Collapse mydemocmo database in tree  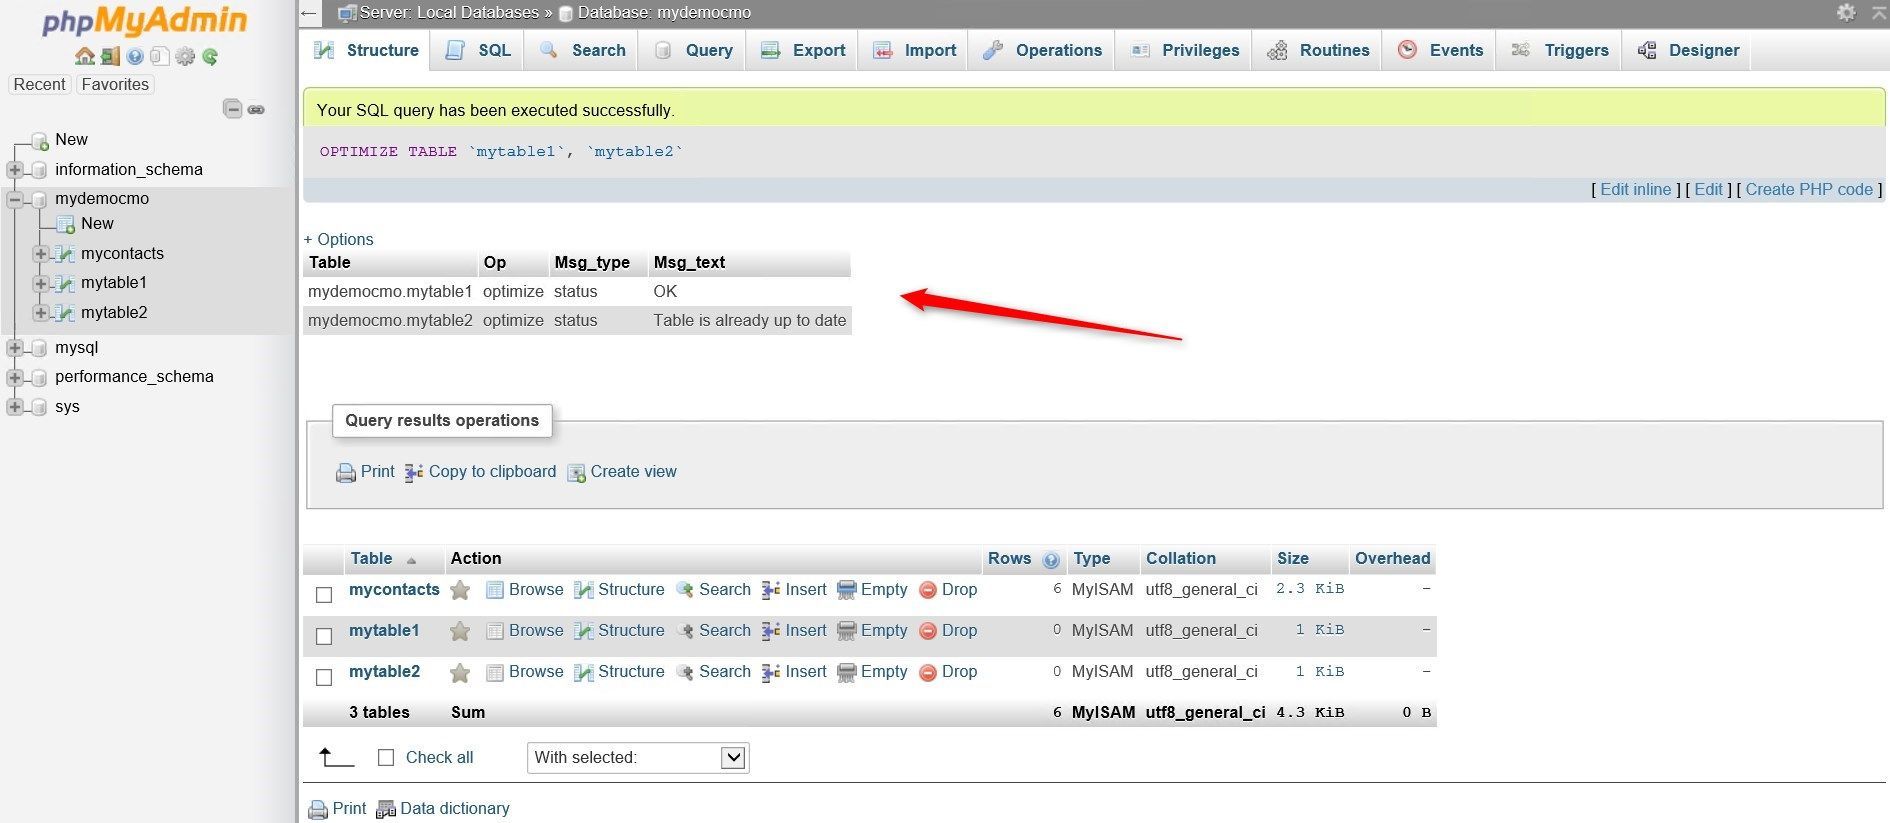pyautogui.click(x=15, y=199)
